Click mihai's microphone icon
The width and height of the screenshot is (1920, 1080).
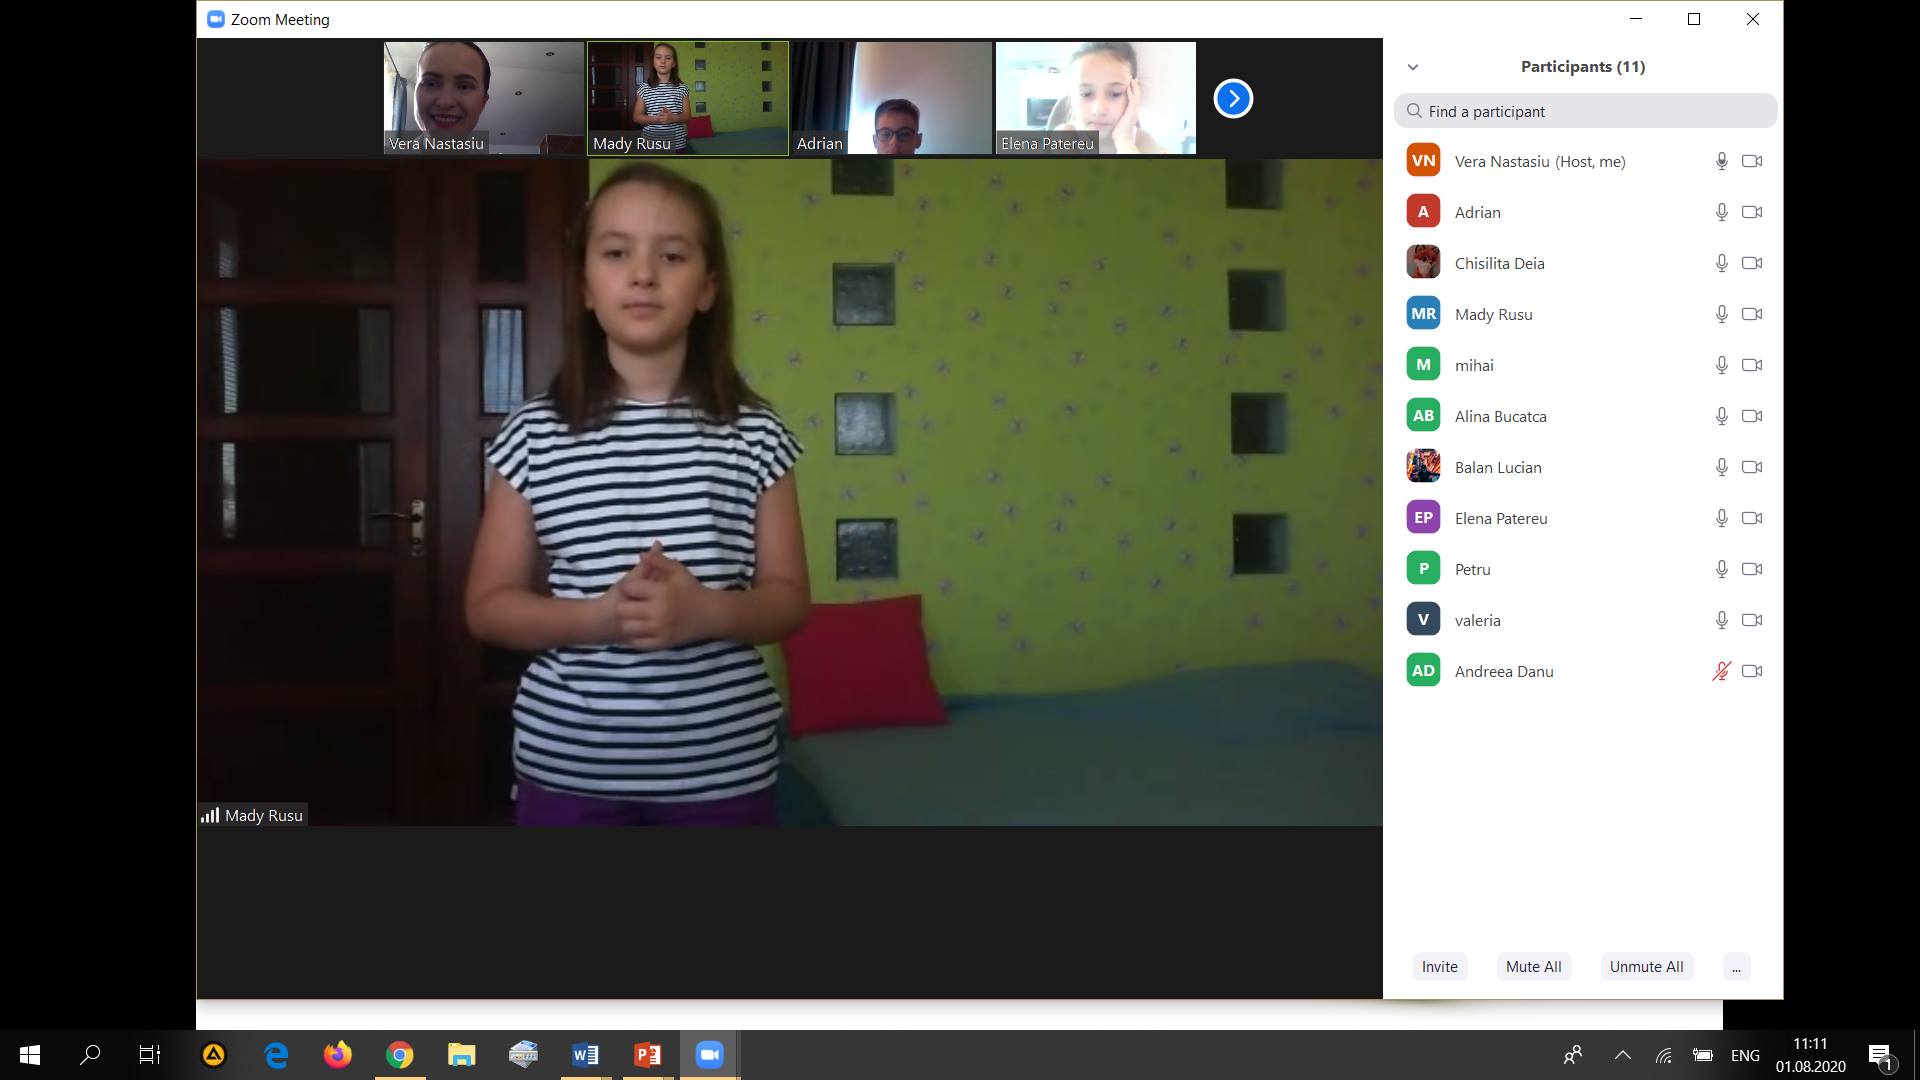point(1721,365)
